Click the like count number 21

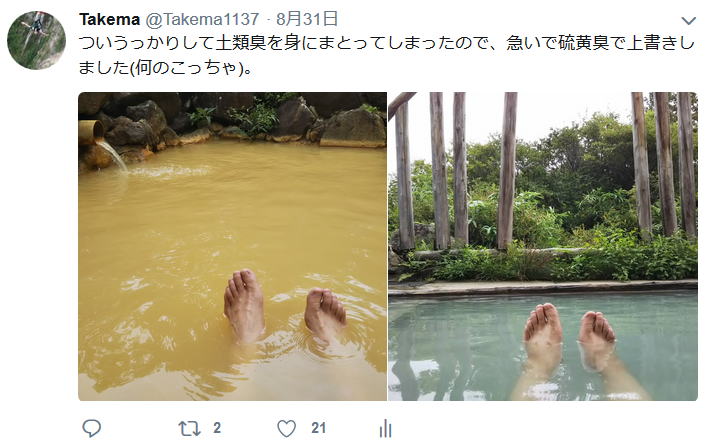tap(318, 428)
